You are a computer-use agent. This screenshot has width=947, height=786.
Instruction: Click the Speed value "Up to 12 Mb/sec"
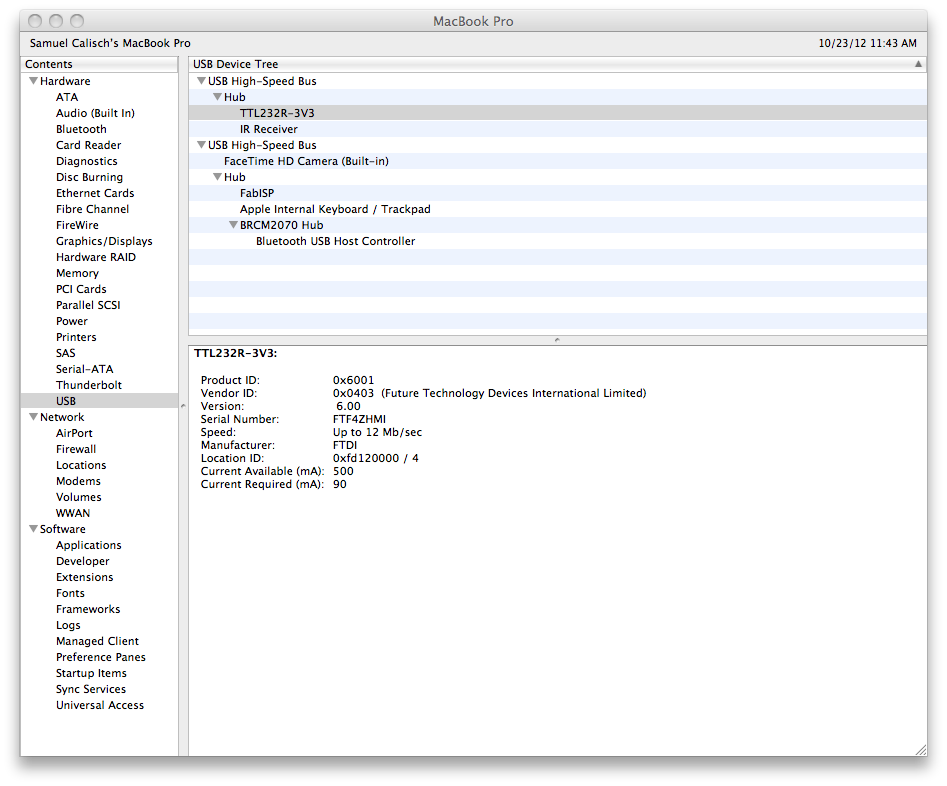pos(377,432)
